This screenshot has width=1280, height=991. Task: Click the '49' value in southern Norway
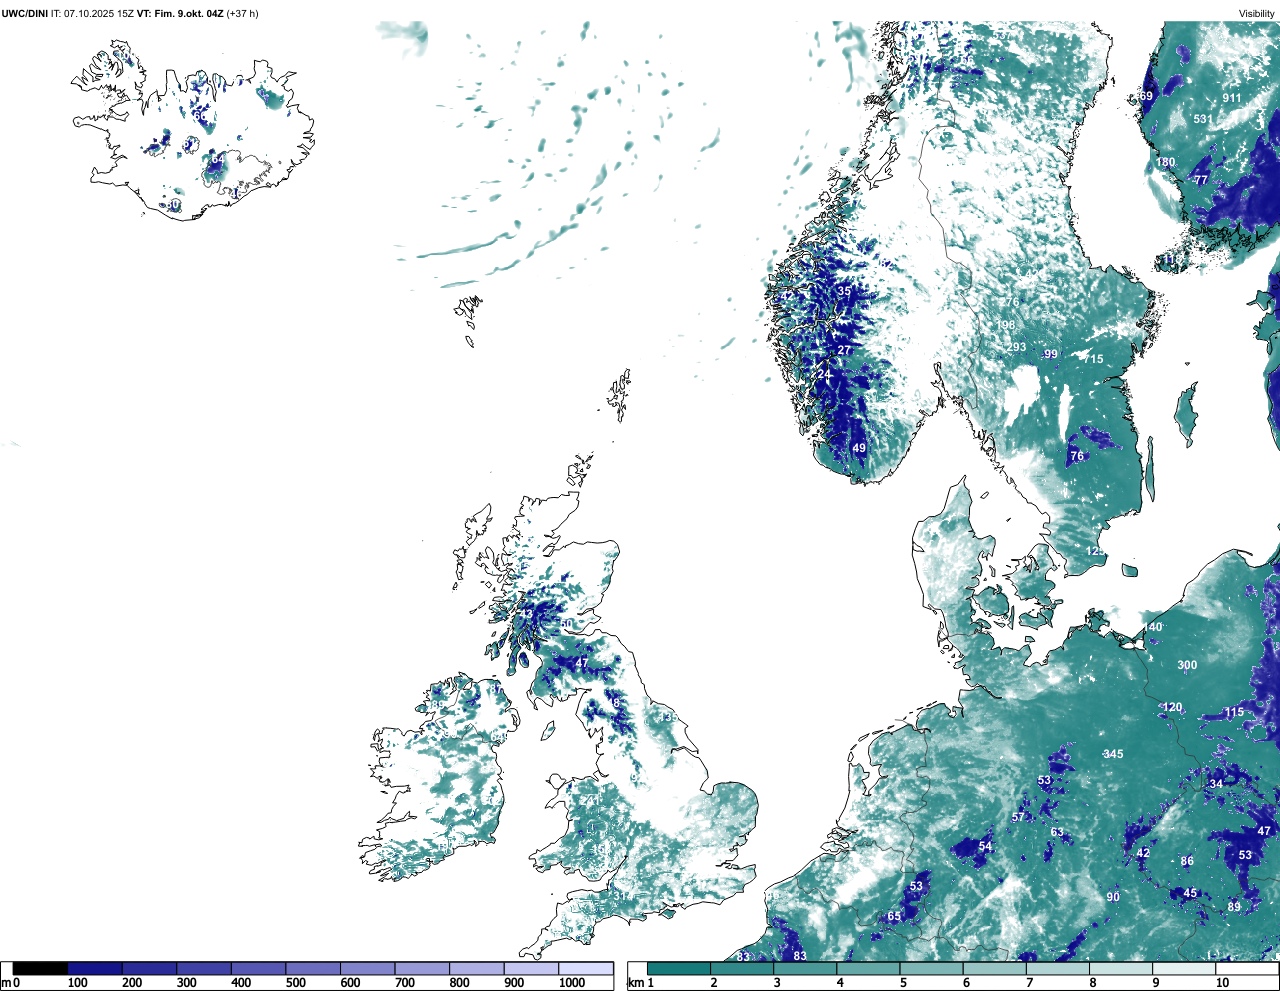[x=859, y=448]
